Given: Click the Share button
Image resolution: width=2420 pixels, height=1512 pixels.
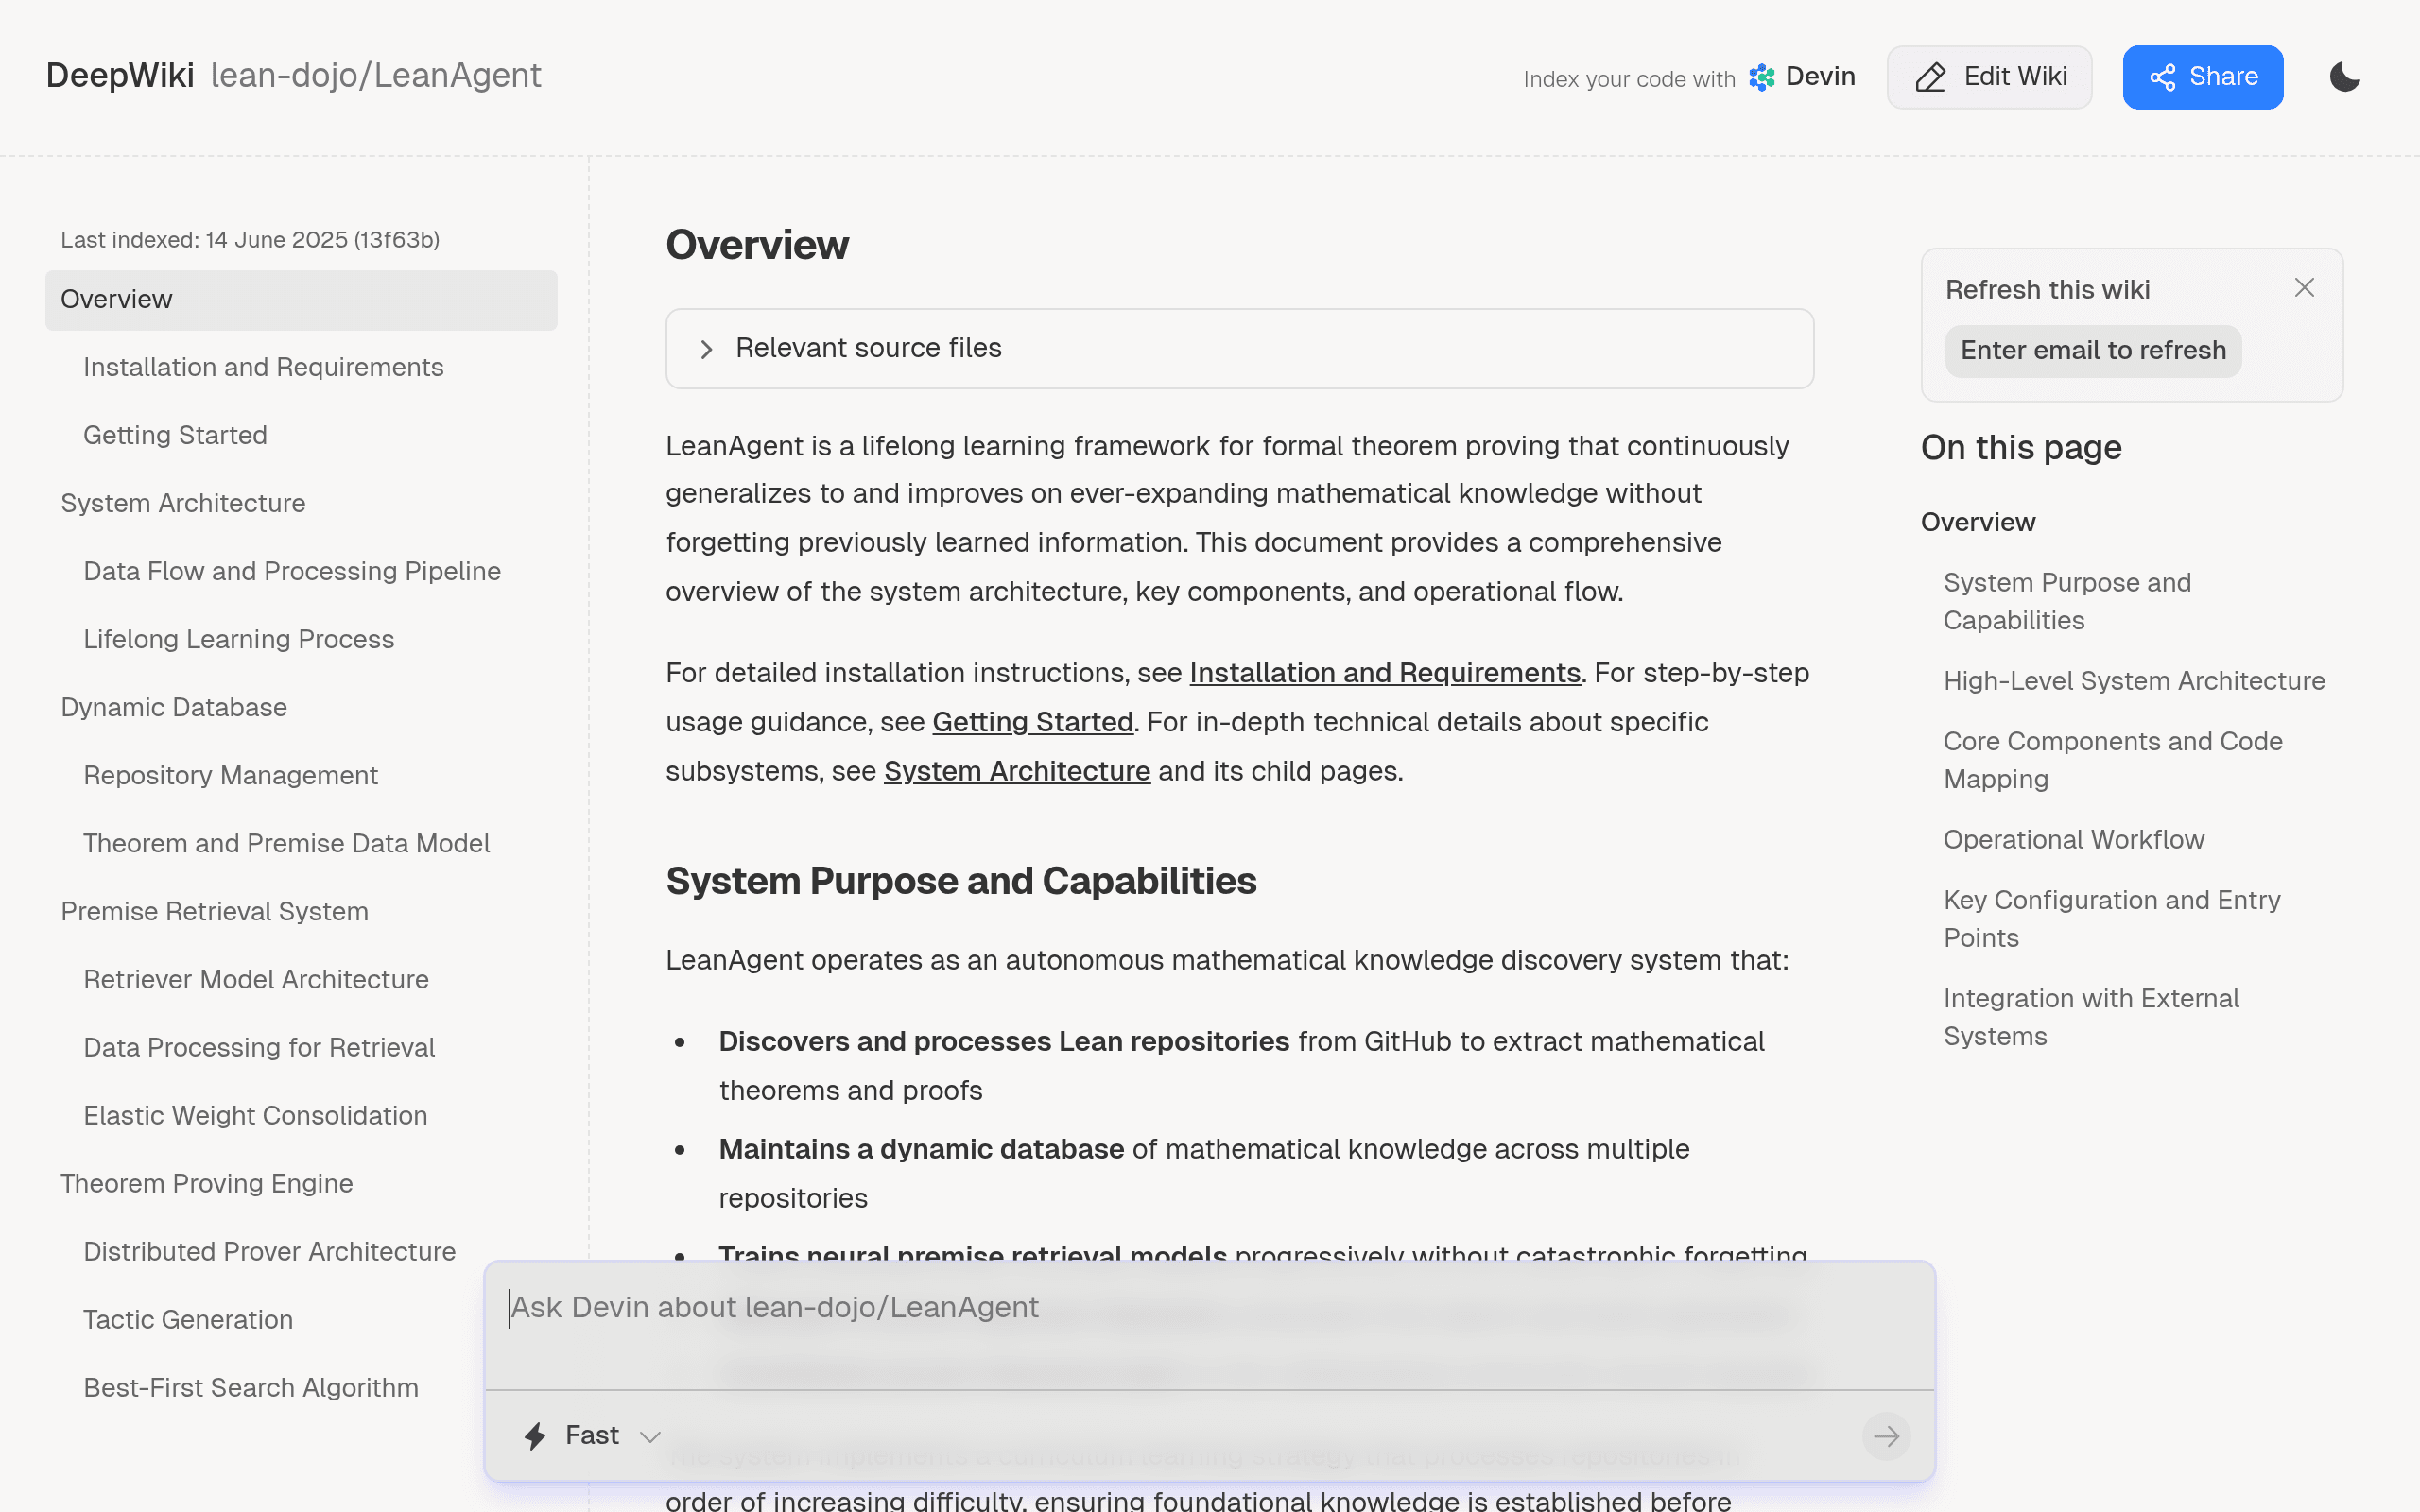Looking at the screenshot, I should 2202,77.
